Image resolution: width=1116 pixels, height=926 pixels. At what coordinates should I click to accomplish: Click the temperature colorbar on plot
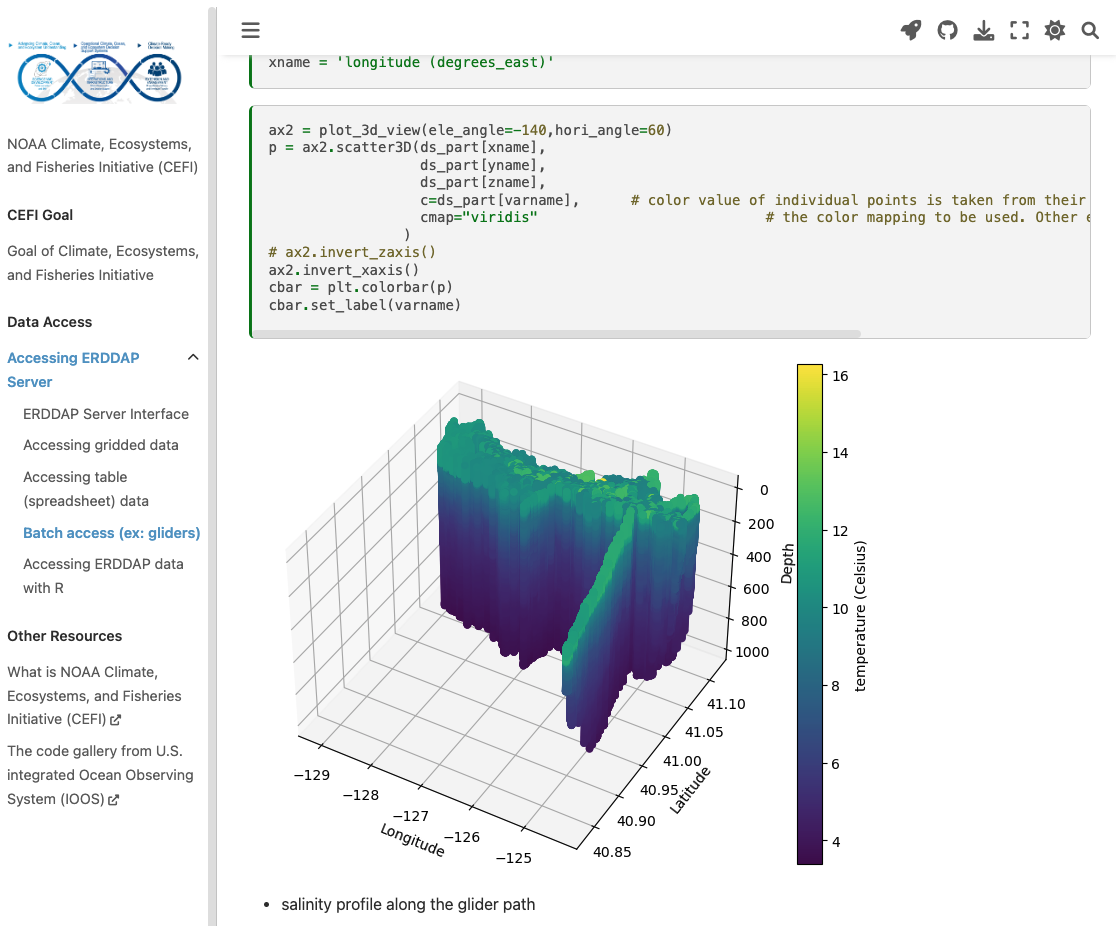click(809, 614)
